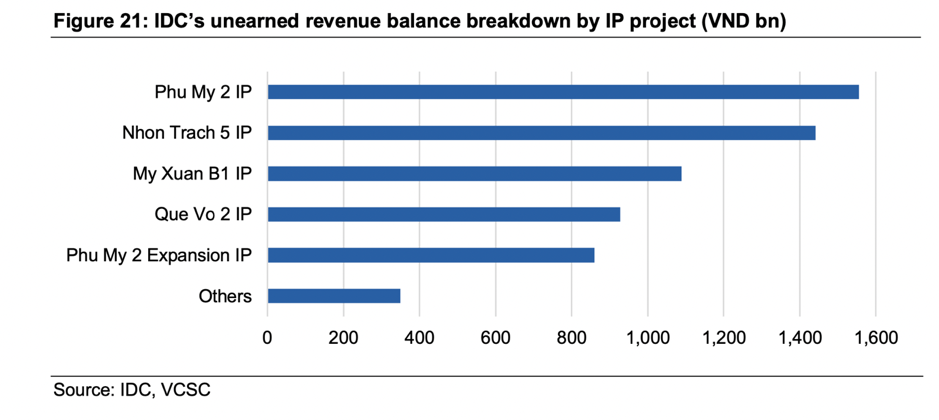Select the 1,600 axis tick label
This screenshot has height=420, width=939.
[875, 337]
